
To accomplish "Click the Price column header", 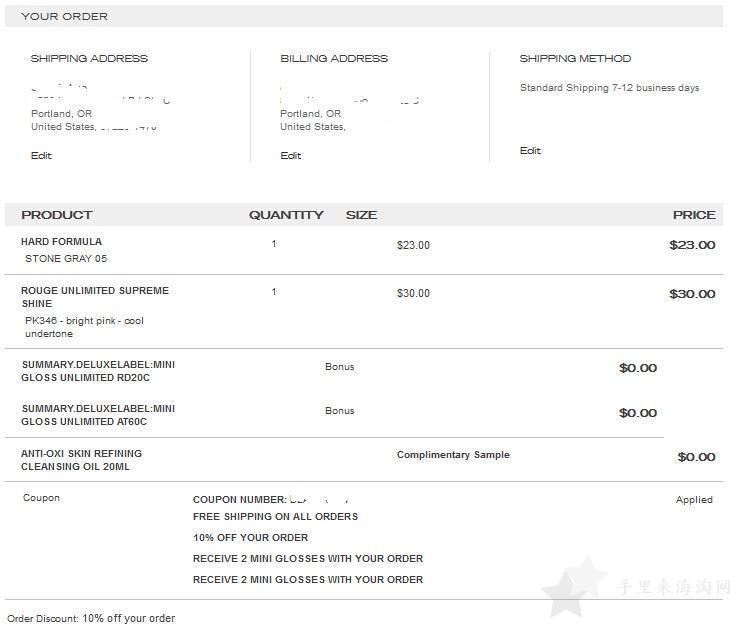I will [694, 215].
